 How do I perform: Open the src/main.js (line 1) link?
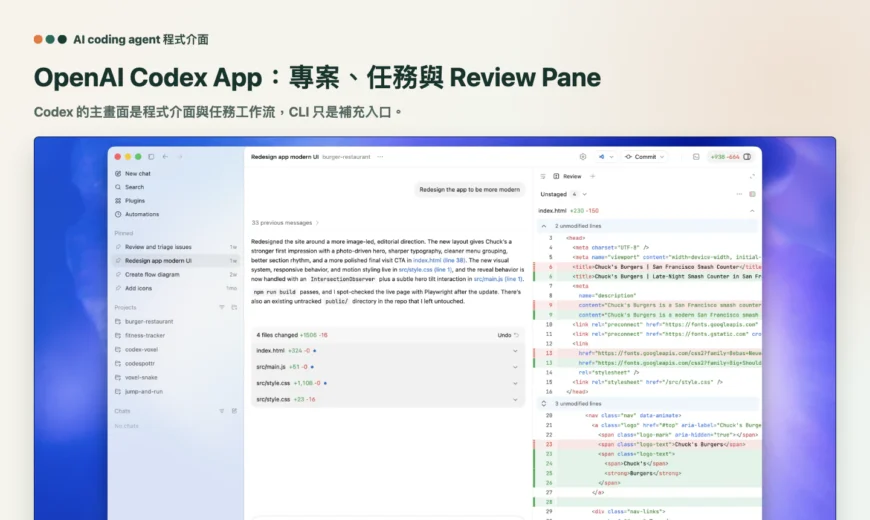(498, 279)
